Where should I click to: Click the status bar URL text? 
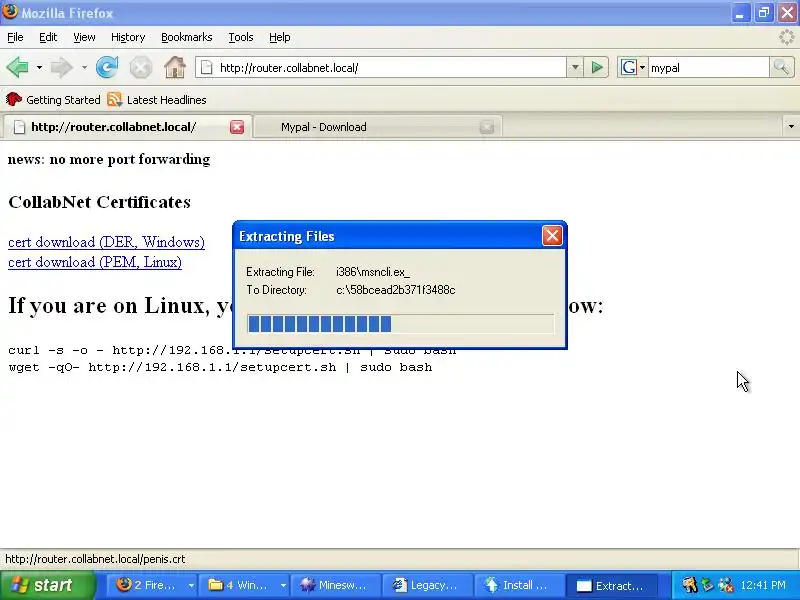pyautogui.click(x=95, y=559)
